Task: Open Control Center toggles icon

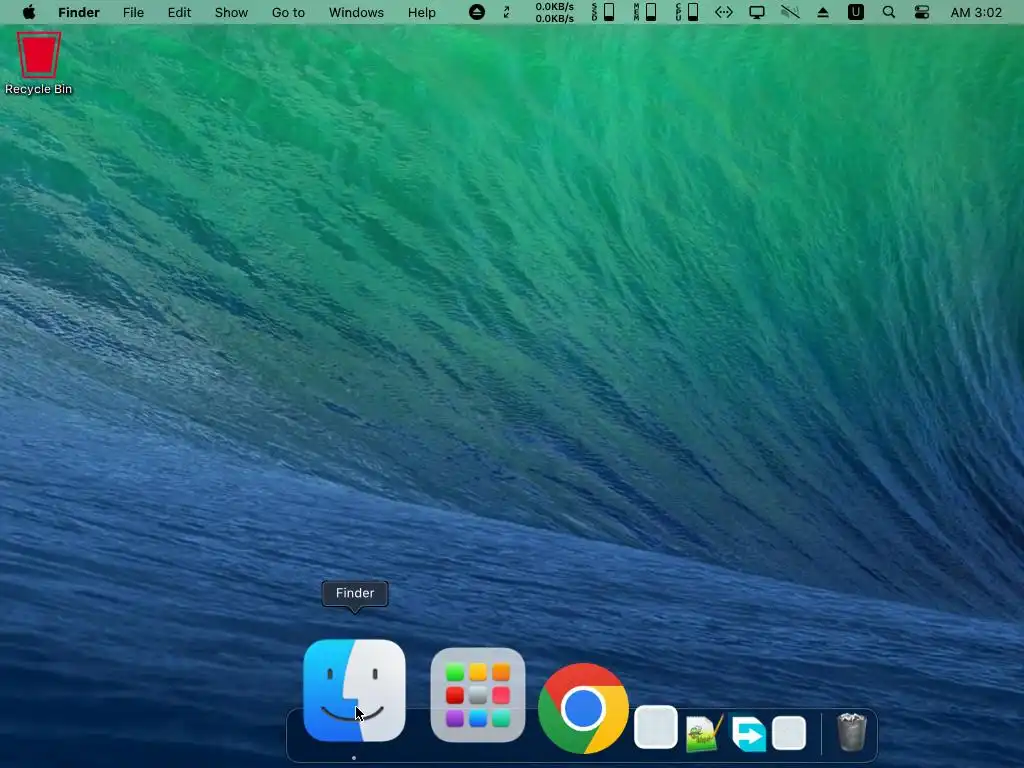Action: (x=921, y=12)
